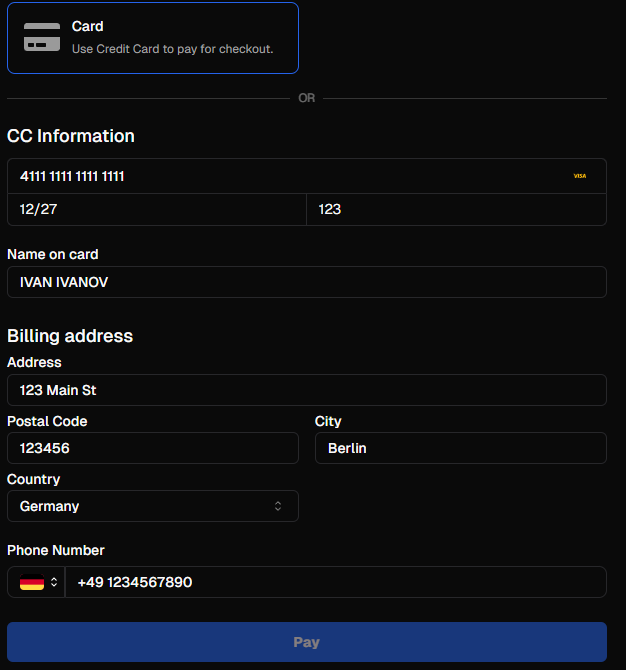The height and width of the screenshot is (670, 626).
Task: Select the Postal Code field with 123456
Action: point(152,448)
